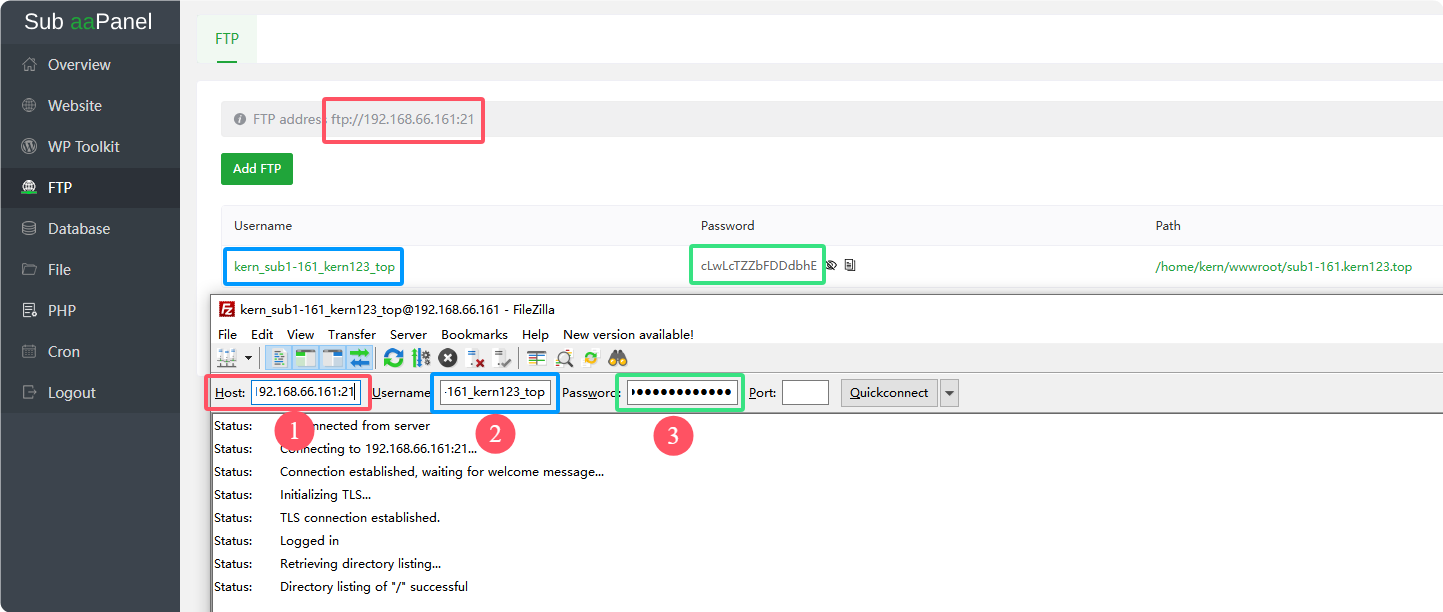
Task: Refresh file and folder lists in FileZilla
Action: pos(394,358)
